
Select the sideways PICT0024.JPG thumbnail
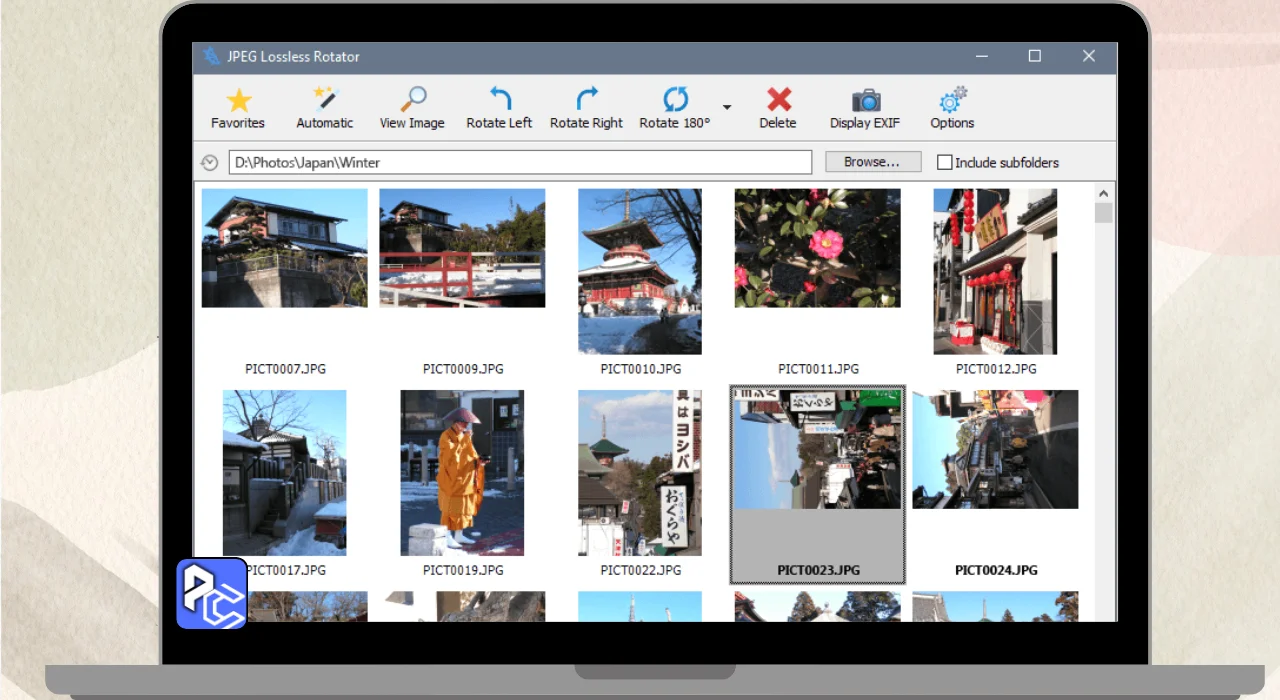995,450
